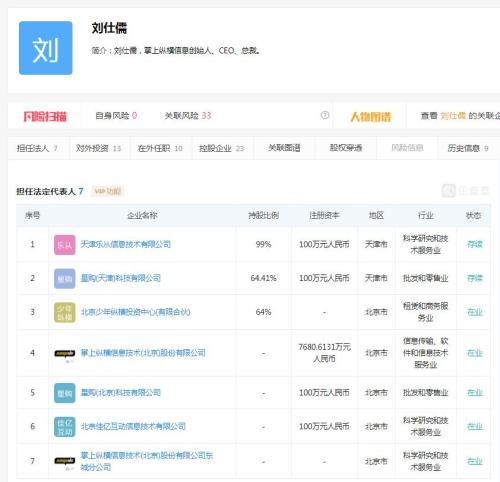Click the teal 佳亿互动 company logo
Screen dimensions: 500x482
[65, 427]
